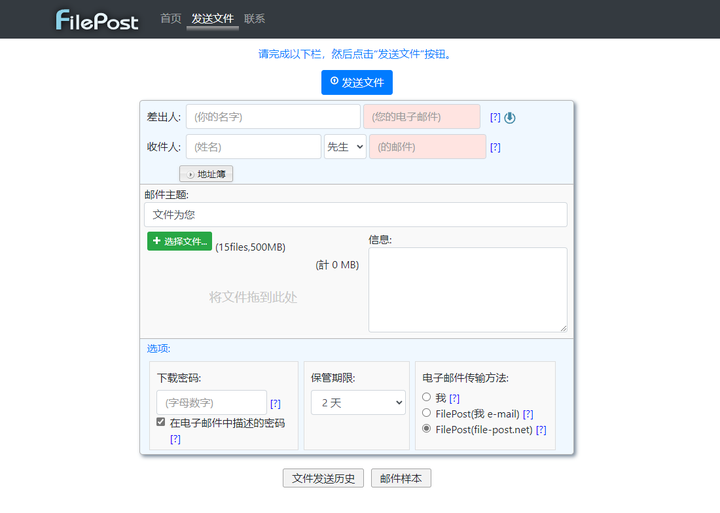Image resolution: width=720 pixels, height=513 pixels.
Task: Open help link beside password field
Action: click(x=276, y=404)
